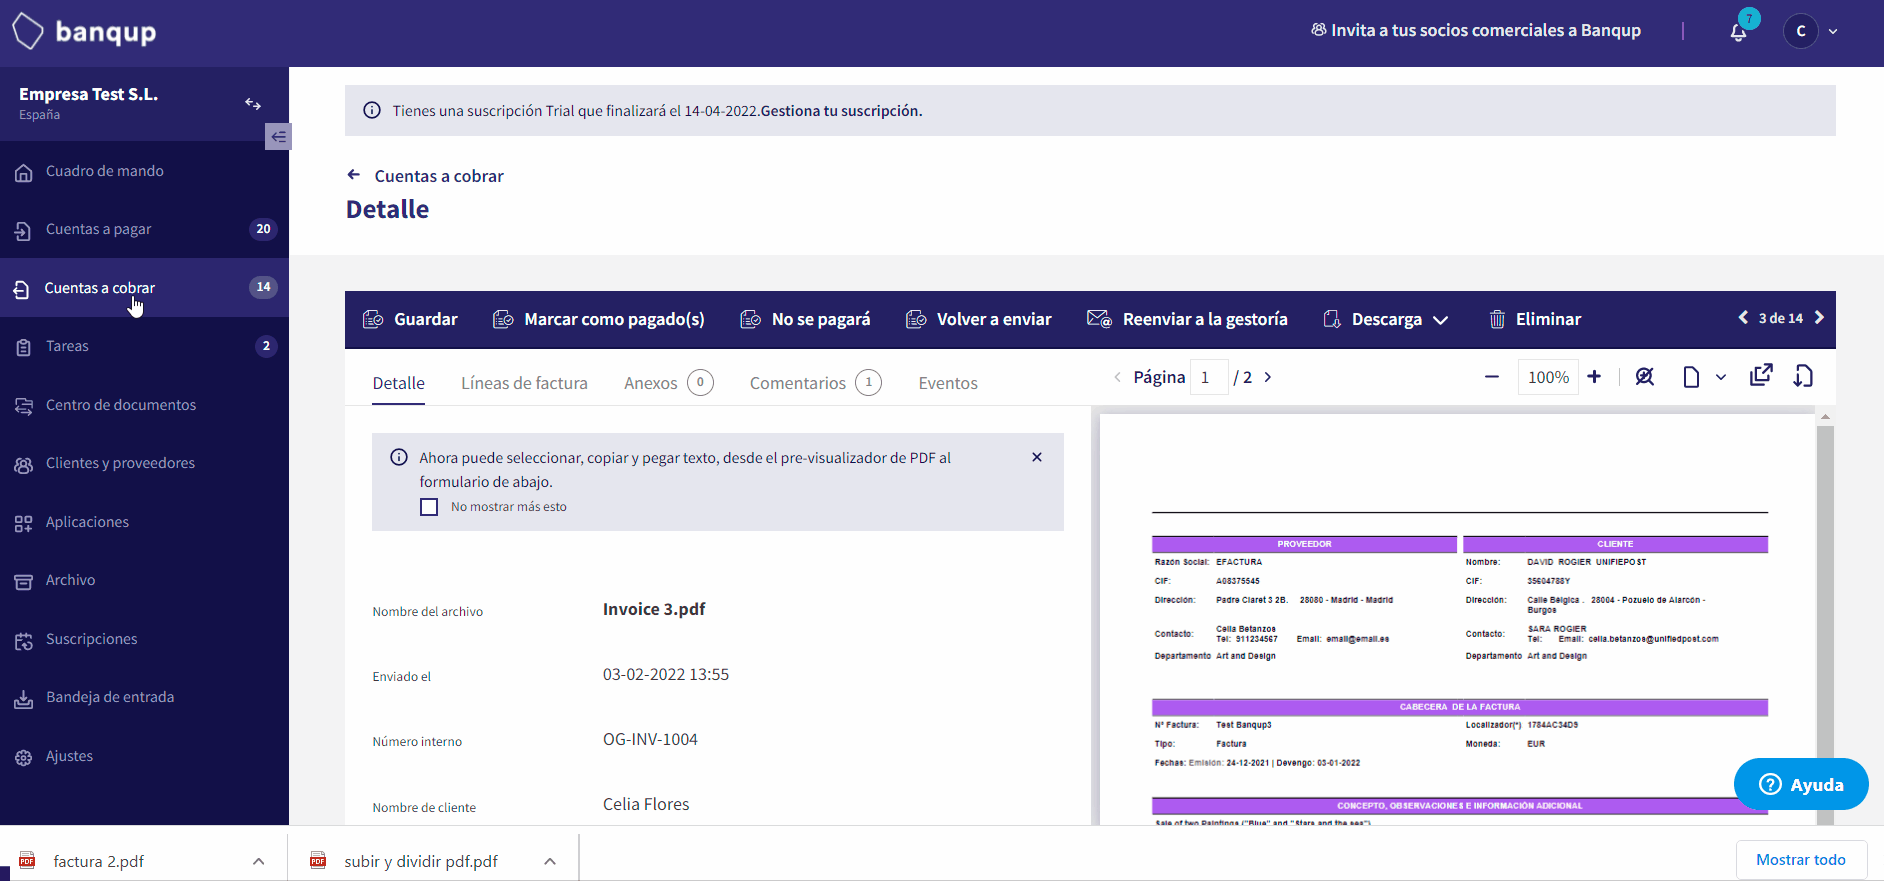
Task: Click Eliminar to delete invoice
Action: point(1535,319)
